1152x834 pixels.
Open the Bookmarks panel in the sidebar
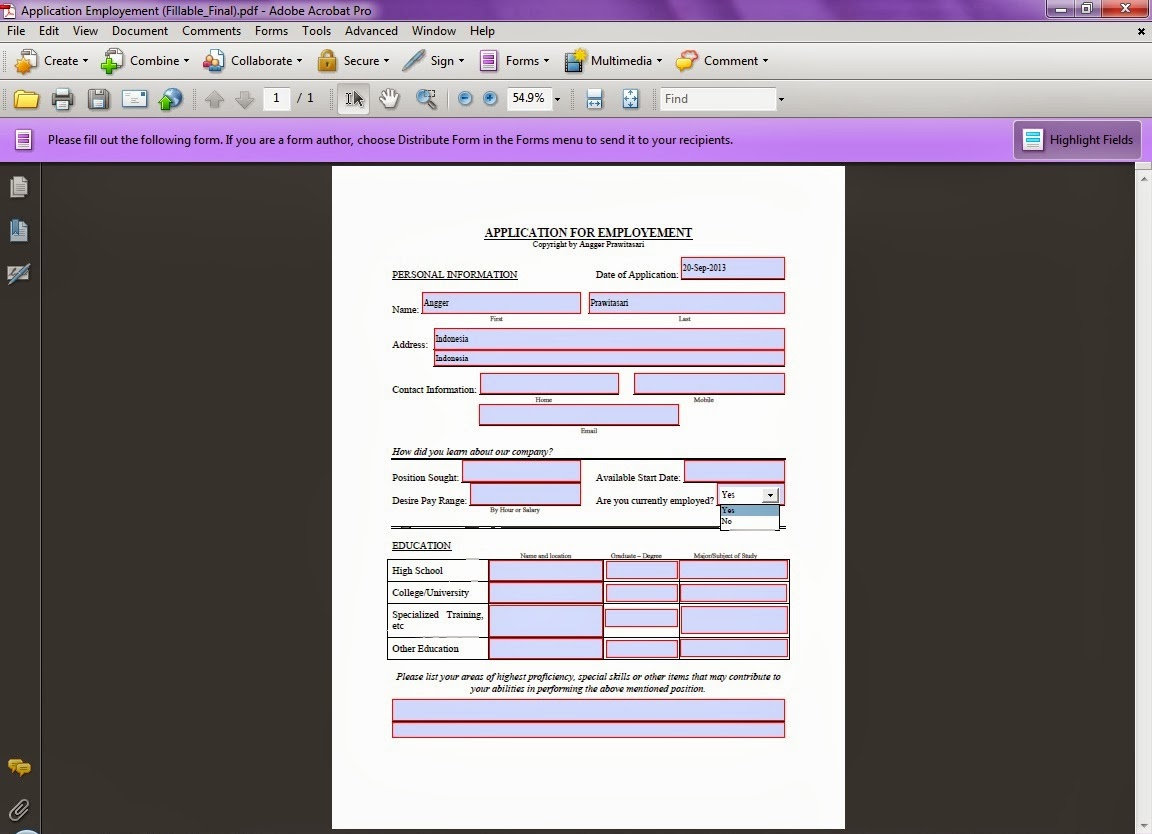point(19,231)
